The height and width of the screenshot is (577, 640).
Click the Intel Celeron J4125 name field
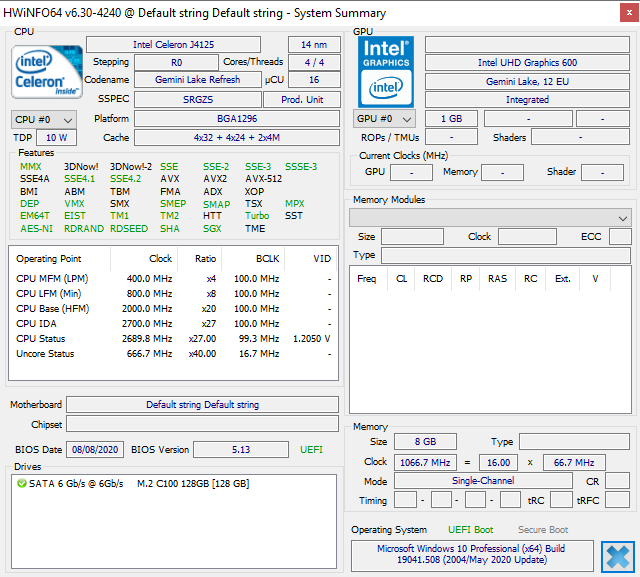[x=173, y=44]
